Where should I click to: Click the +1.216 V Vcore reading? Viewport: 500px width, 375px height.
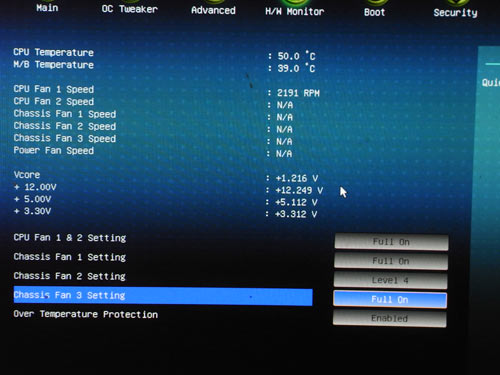[297, 178]
